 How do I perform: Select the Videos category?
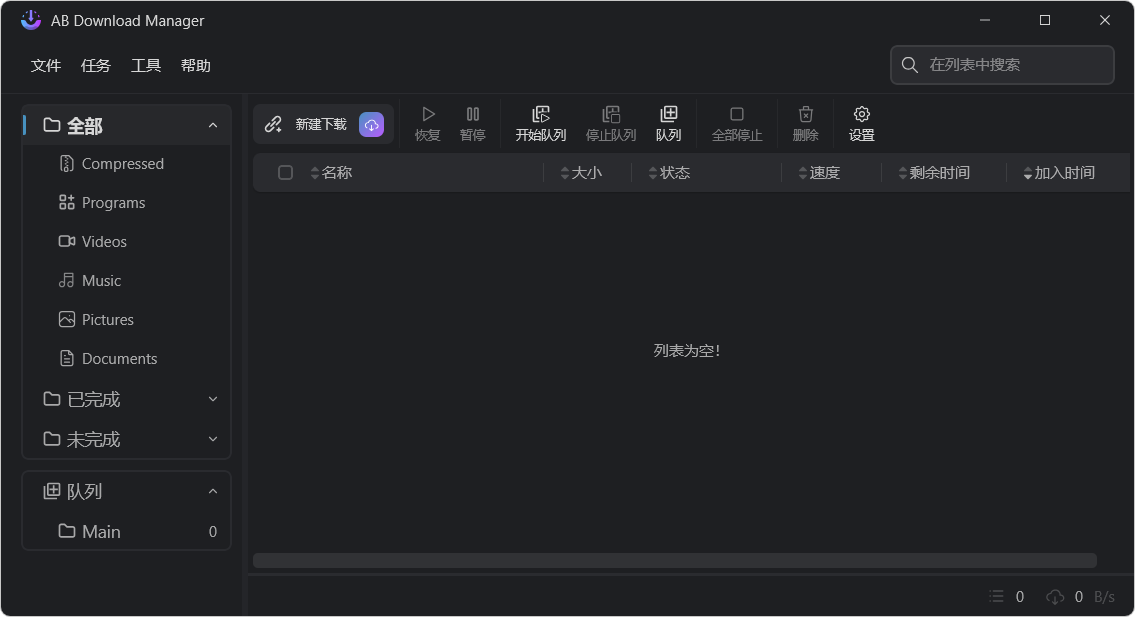127,242
